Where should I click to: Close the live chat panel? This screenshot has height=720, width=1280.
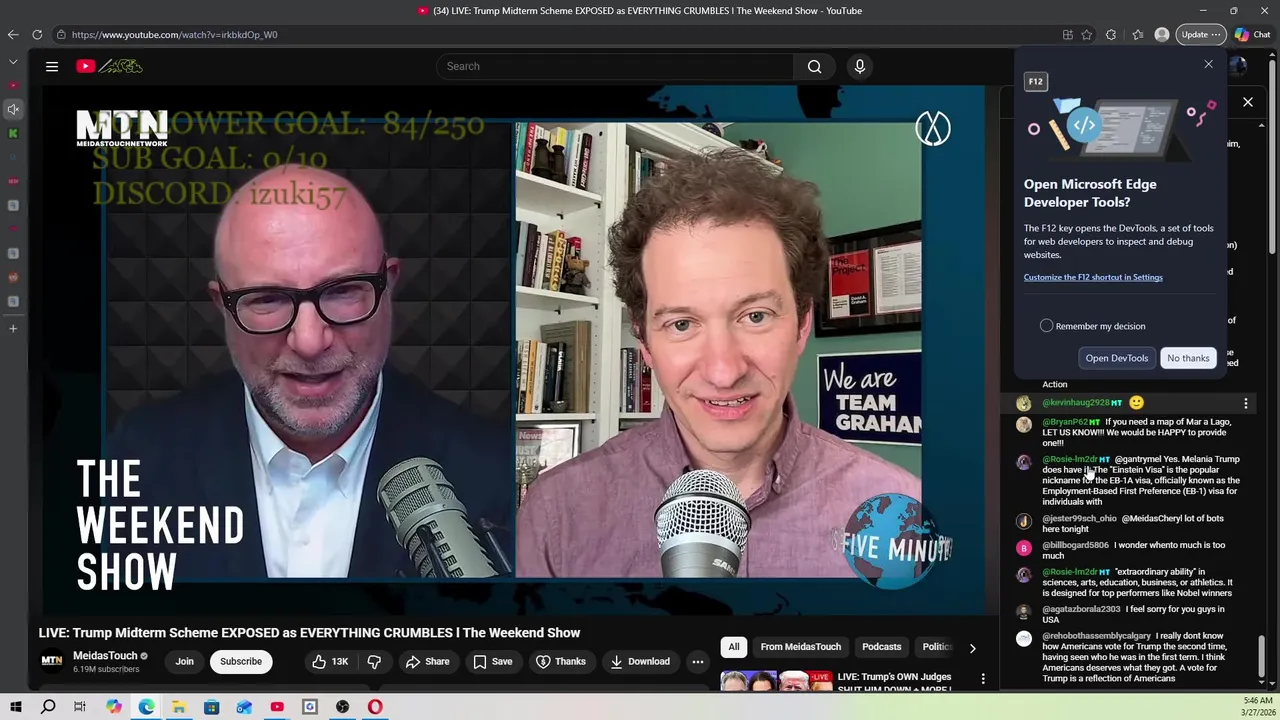[x=1248, y=102]
